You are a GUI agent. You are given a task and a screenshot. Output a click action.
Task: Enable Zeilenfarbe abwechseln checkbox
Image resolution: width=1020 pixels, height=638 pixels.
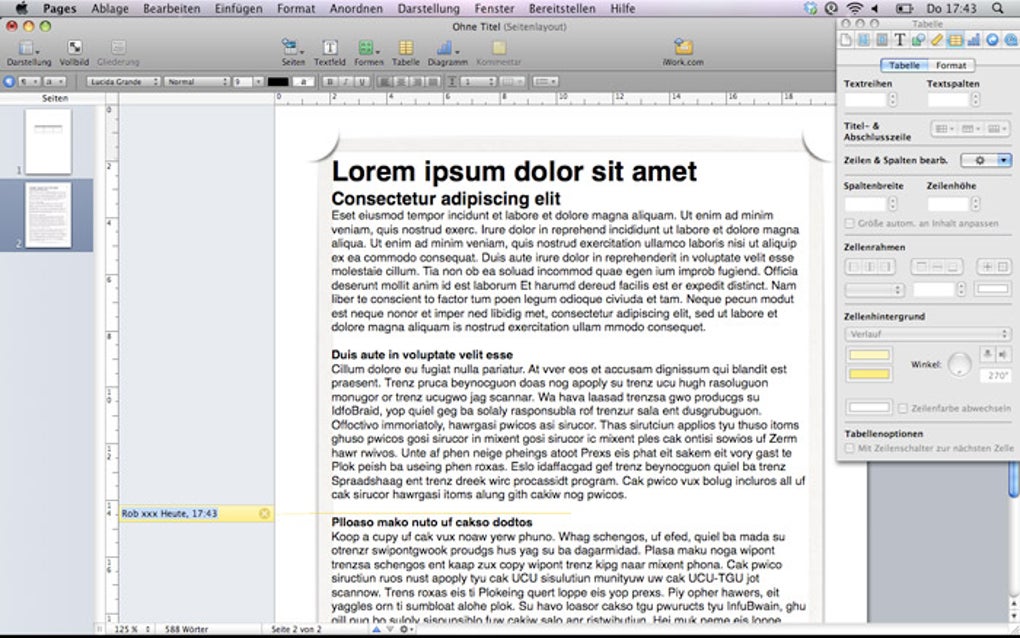coord(903,408)
